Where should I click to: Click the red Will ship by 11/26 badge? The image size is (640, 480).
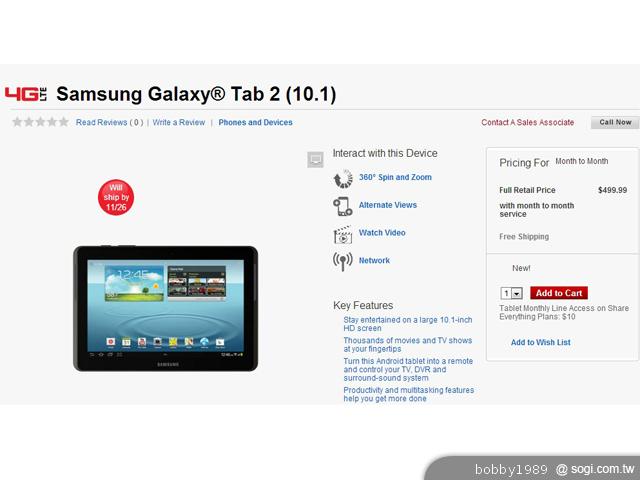[x=116, y=198]
